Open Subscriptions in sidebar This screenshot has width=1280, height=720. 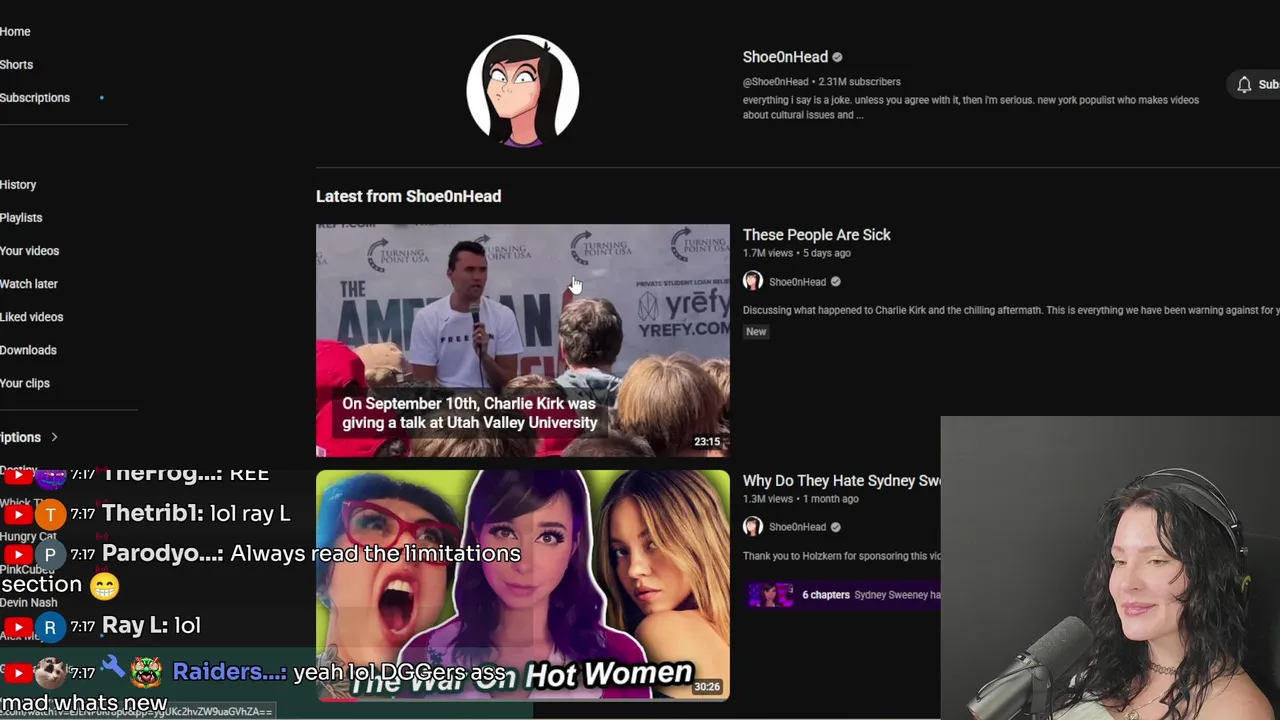pos(35,98)
